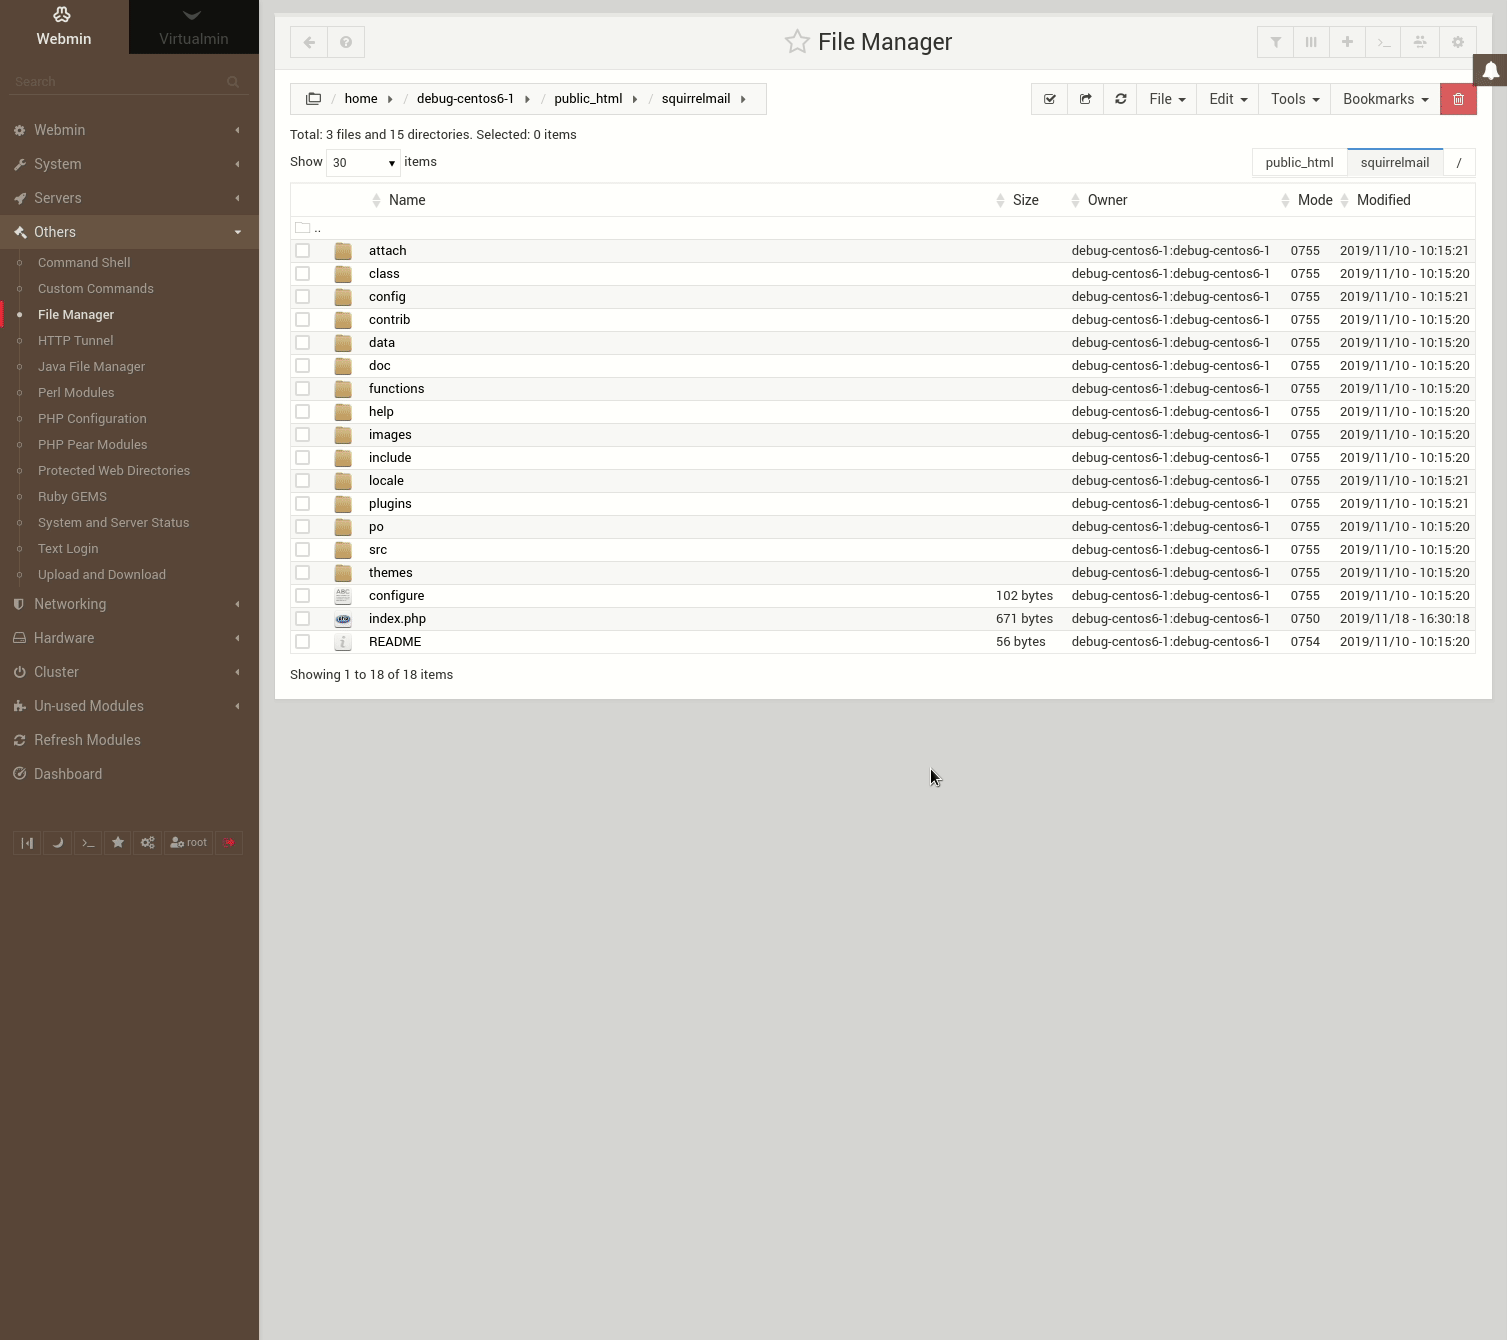Click the red trash delete button
Viewport: 1507px width, 1340px height.
coord(1458,99)
